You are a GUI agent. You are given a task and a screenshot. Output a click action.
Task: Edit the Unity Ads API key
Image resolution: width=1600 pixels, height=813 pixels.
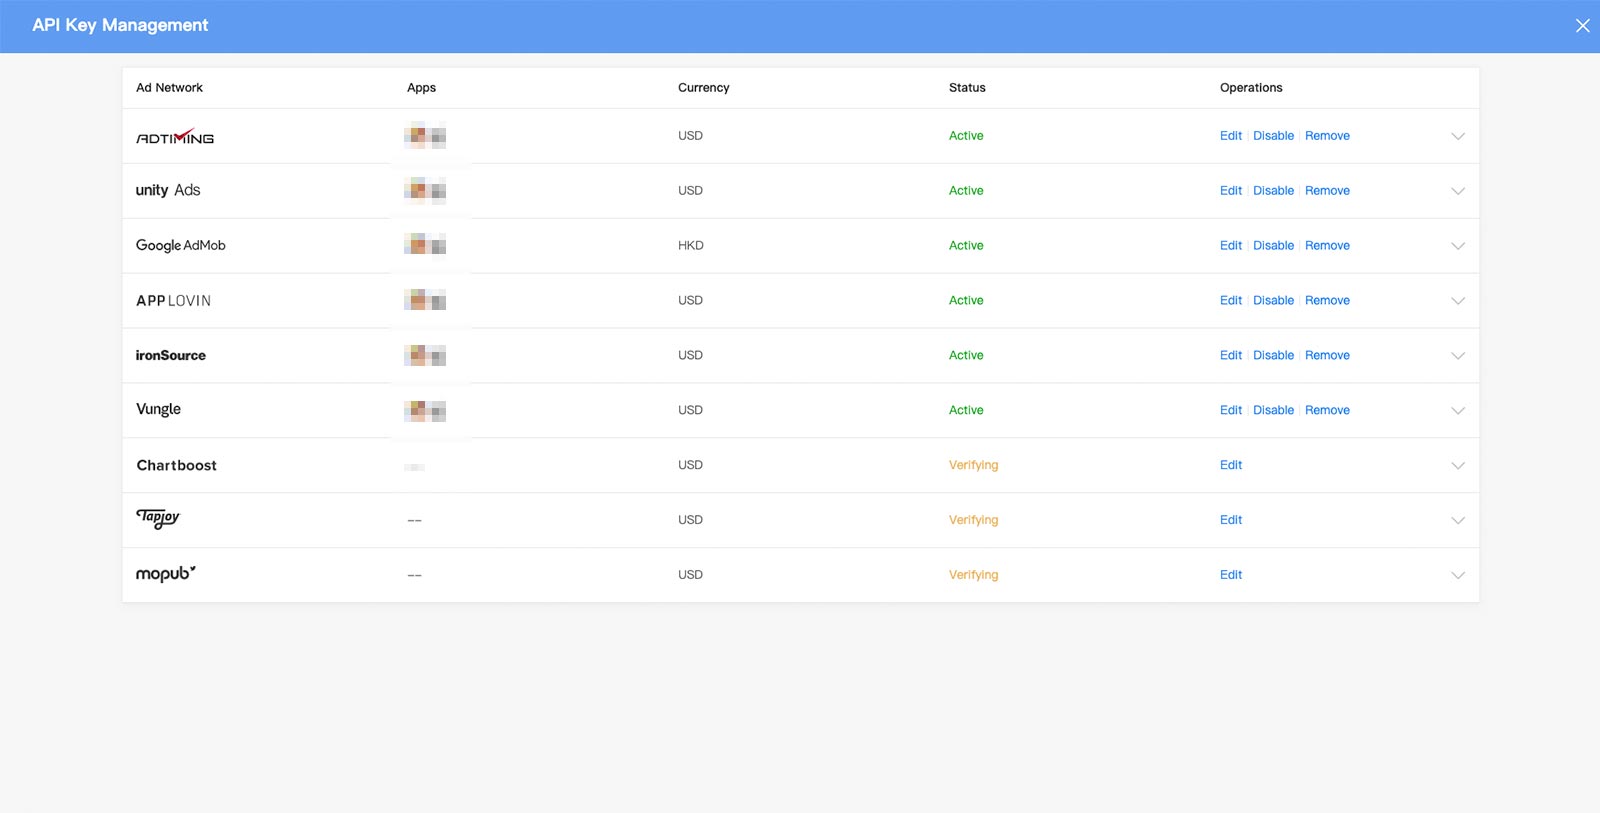pos(1231,191)
